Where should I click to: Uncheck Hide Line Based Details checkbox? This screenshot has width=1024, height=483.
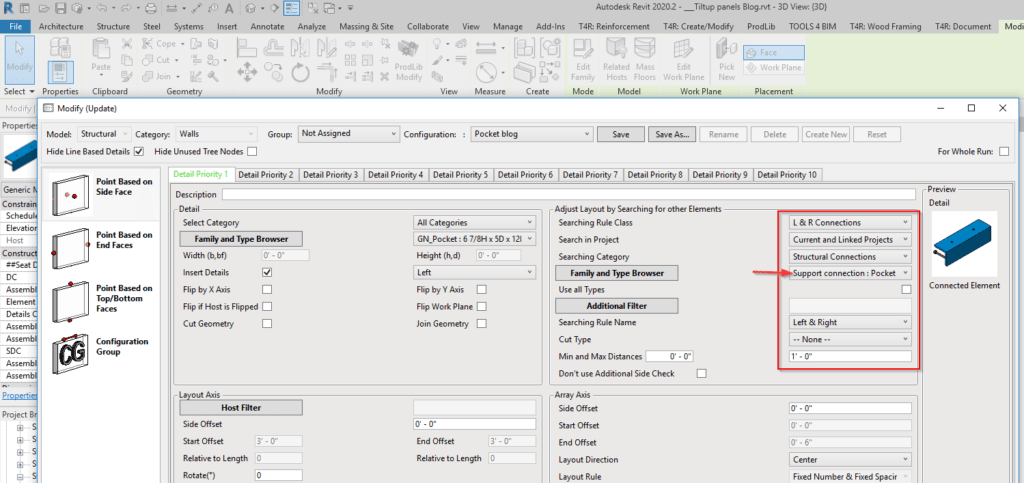coord(138,151)
